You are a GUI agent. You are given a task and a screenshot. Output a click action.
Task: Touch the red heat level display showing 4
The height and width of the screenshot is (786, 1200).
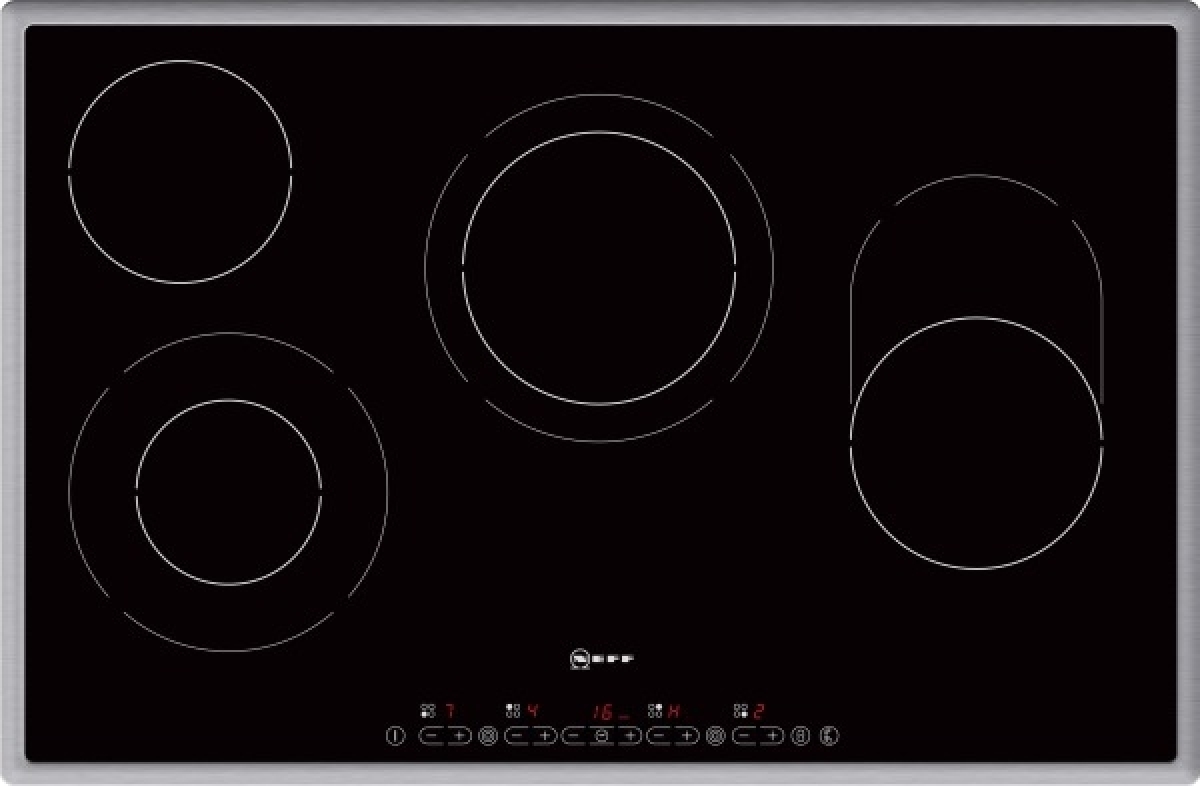pos(533,711)
